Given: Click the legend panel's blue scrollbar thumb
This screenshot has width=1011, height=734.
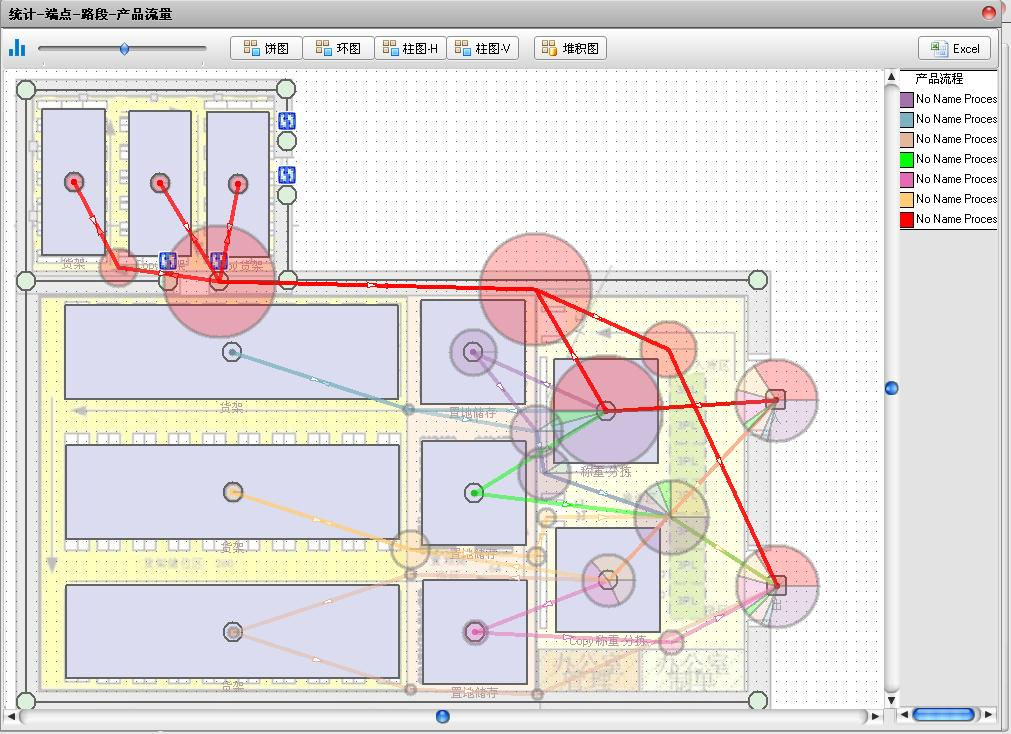Looking at the screenshot, I should [943, 714].
